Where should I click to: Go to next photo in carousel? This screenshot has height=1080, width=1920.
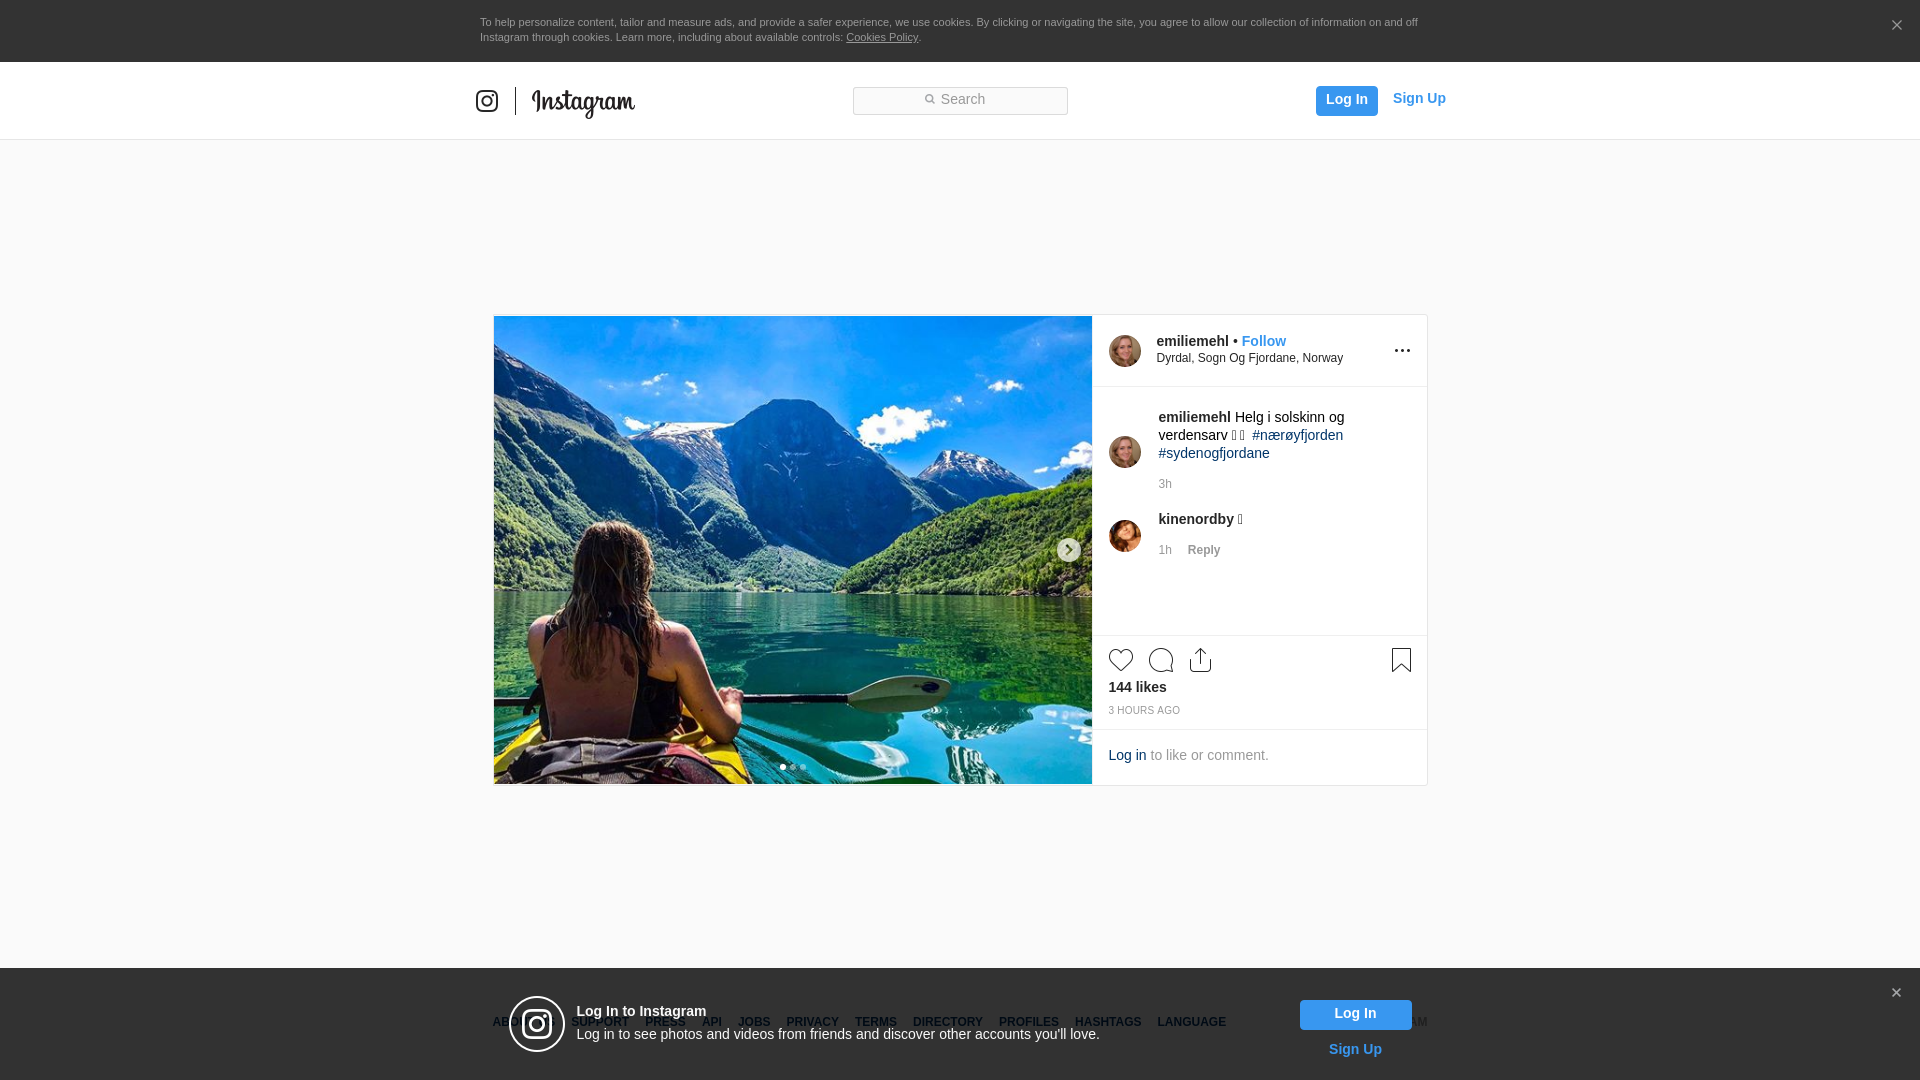[x=1068, y=550]
